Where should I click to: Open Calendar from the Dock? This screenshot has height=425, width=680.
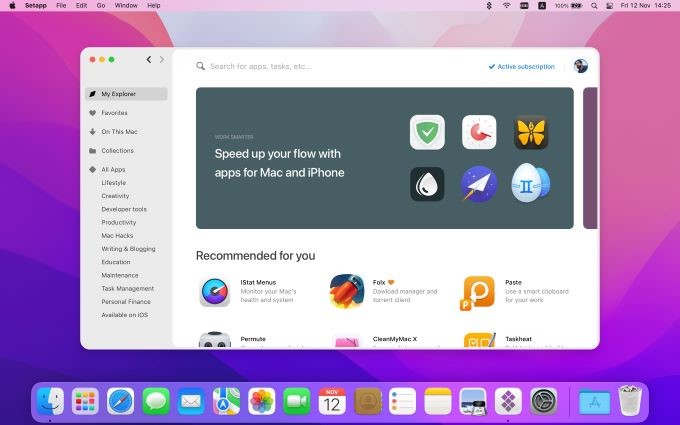click(332, 401)
